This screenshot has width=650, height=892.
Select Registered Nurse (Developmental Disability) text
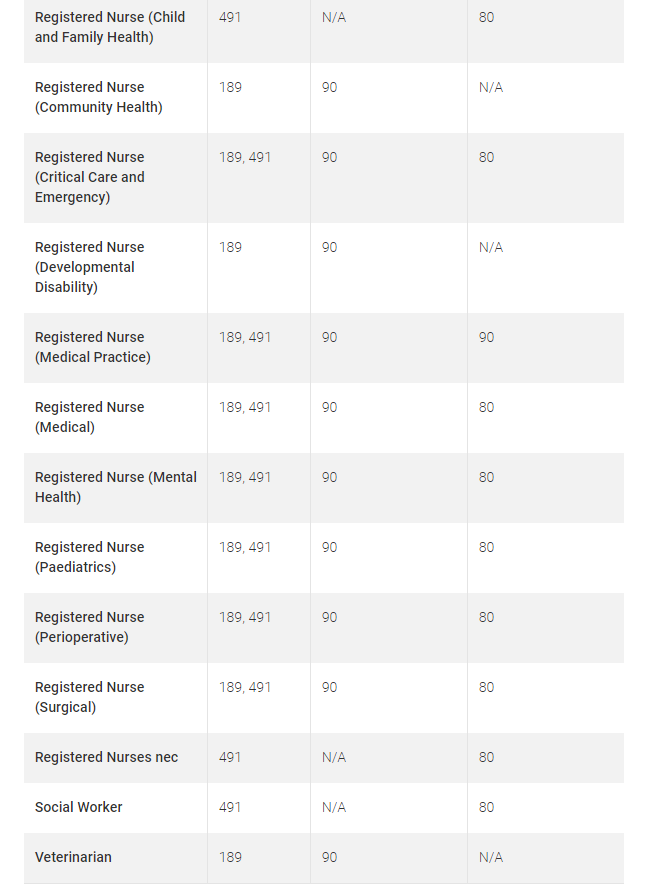(85, 267)
